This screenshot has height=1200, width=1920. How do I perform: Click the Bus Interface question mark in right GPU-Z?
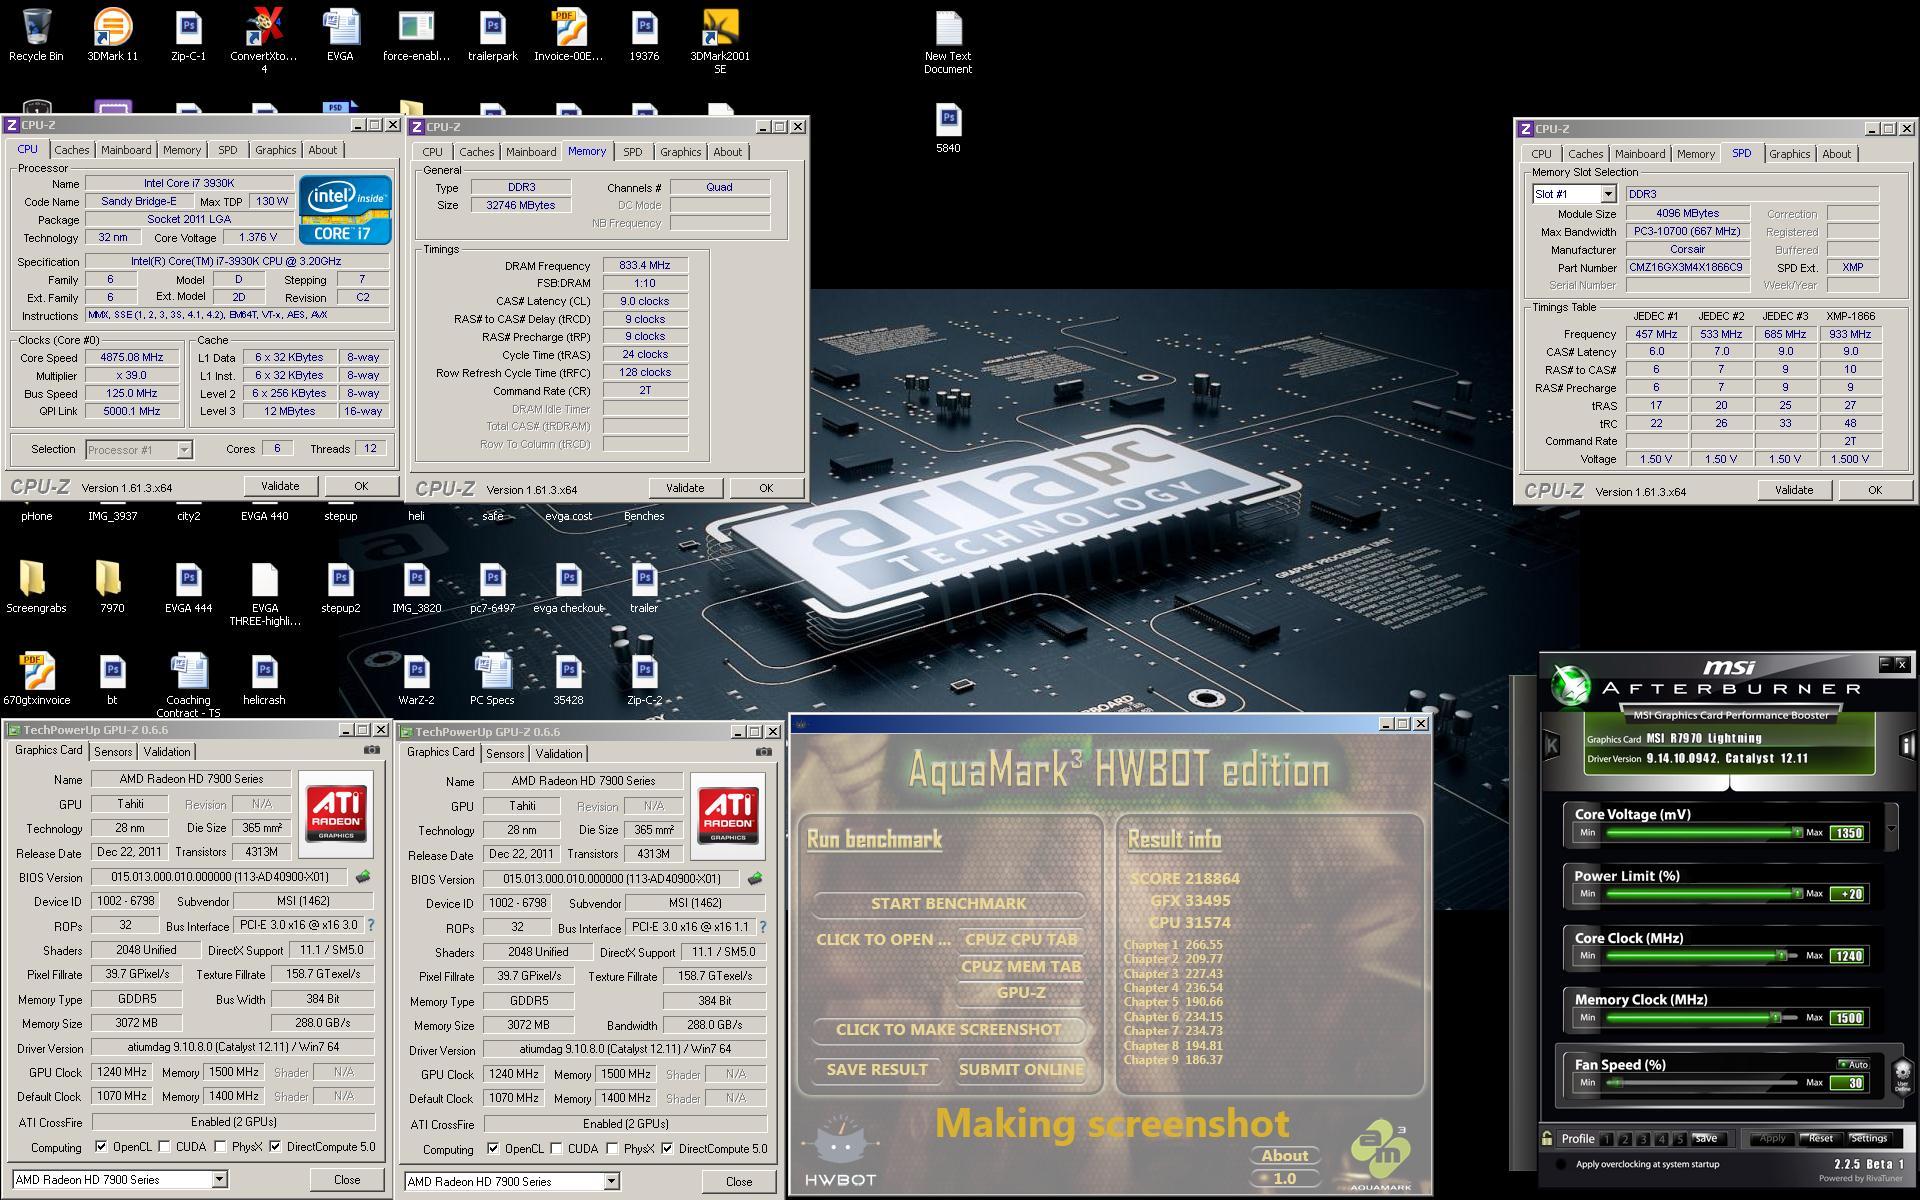pos(763,928)
